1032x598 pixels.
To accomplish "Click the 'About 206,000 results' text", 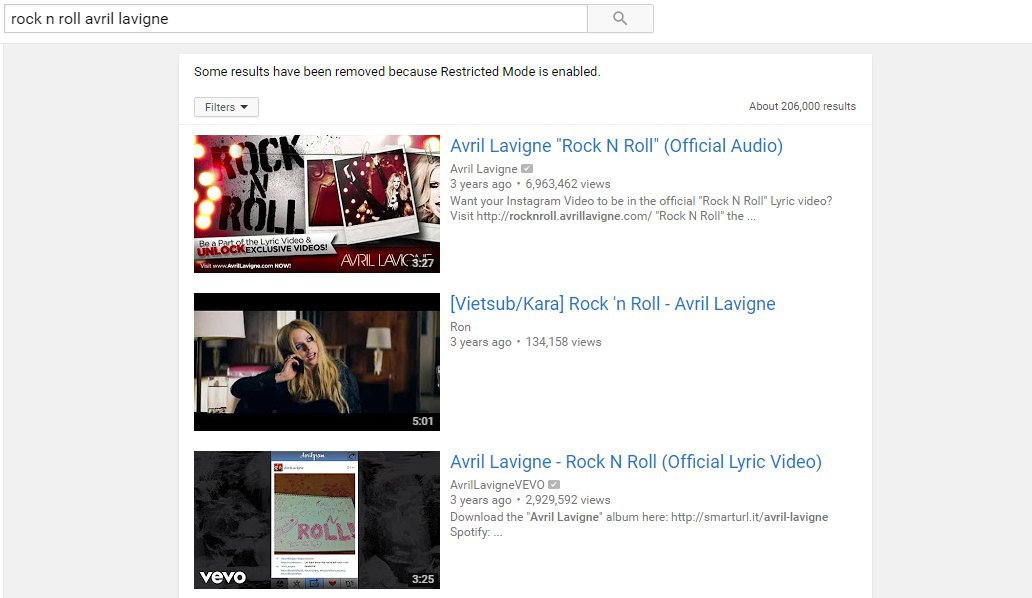I will point(802,106).
